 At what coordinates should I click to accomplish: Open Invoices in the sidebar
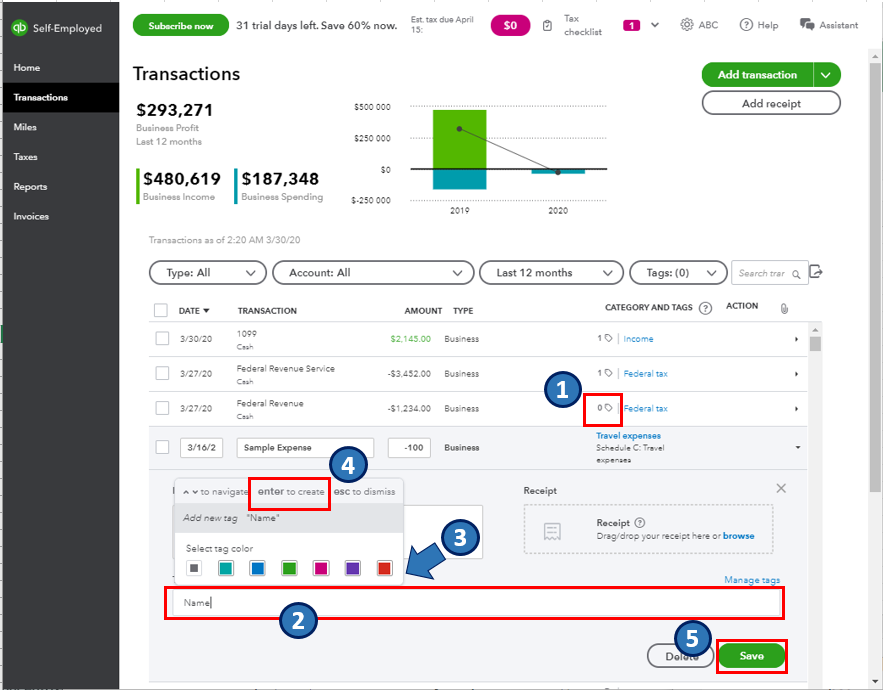tap(61, 216)
